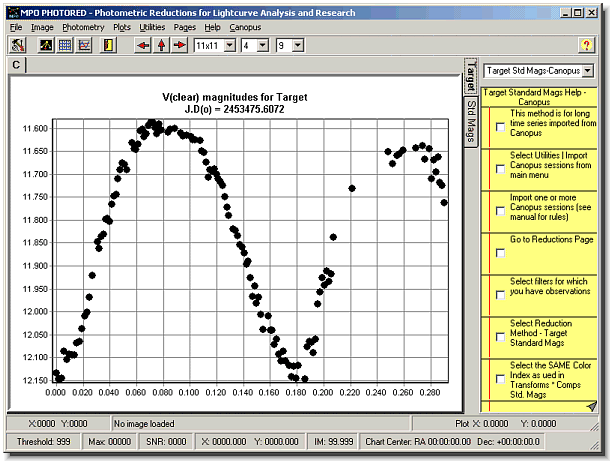Click the configuration tools icon in toolbar
Screen dimensions: 613x465
coord(17,45)
